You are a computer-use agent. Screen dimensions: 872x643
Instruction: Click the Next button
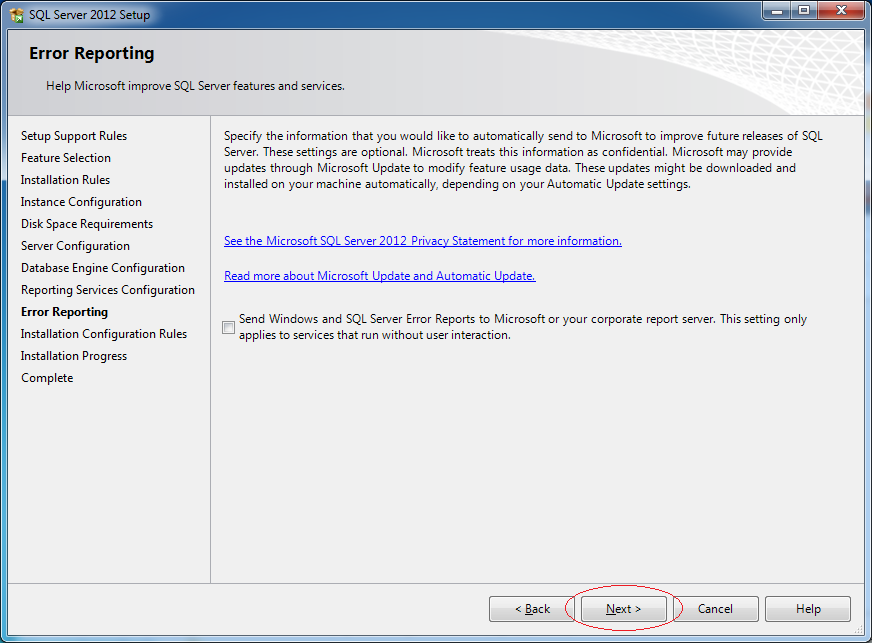pos(623,609)
